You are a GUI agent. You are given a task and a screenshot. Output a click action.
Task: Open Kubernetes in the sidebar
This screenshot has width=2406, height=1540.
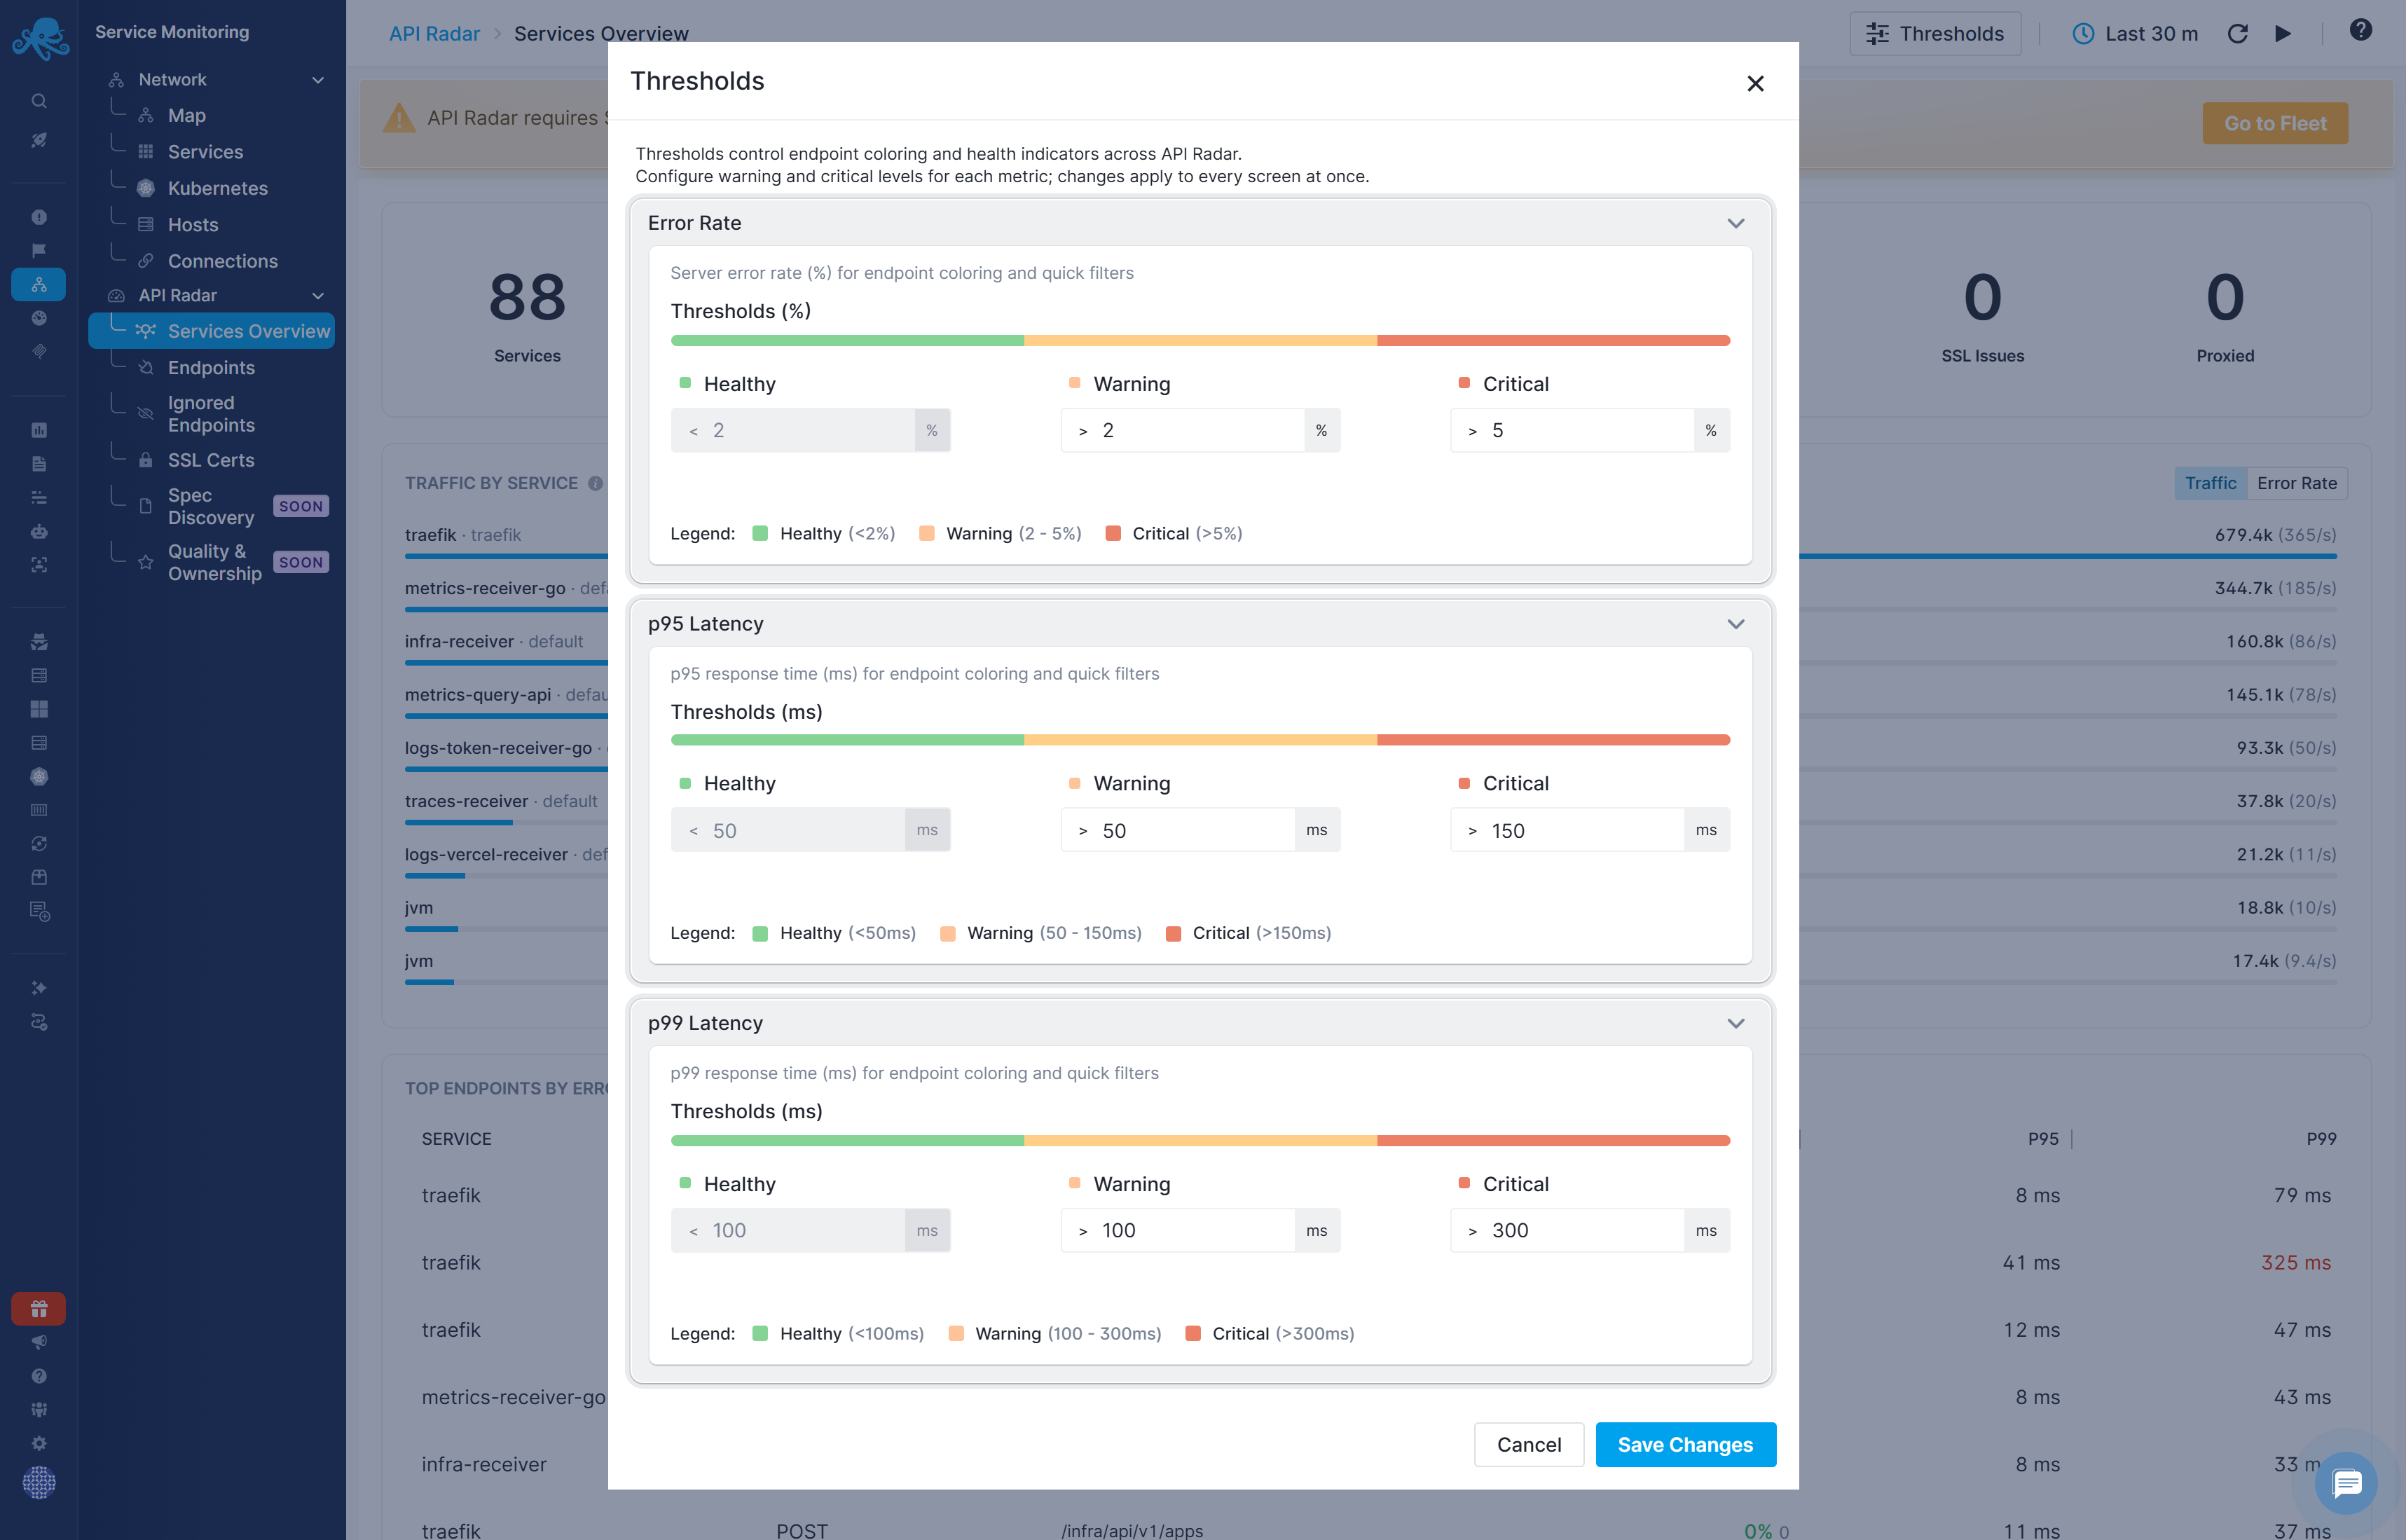218,188
